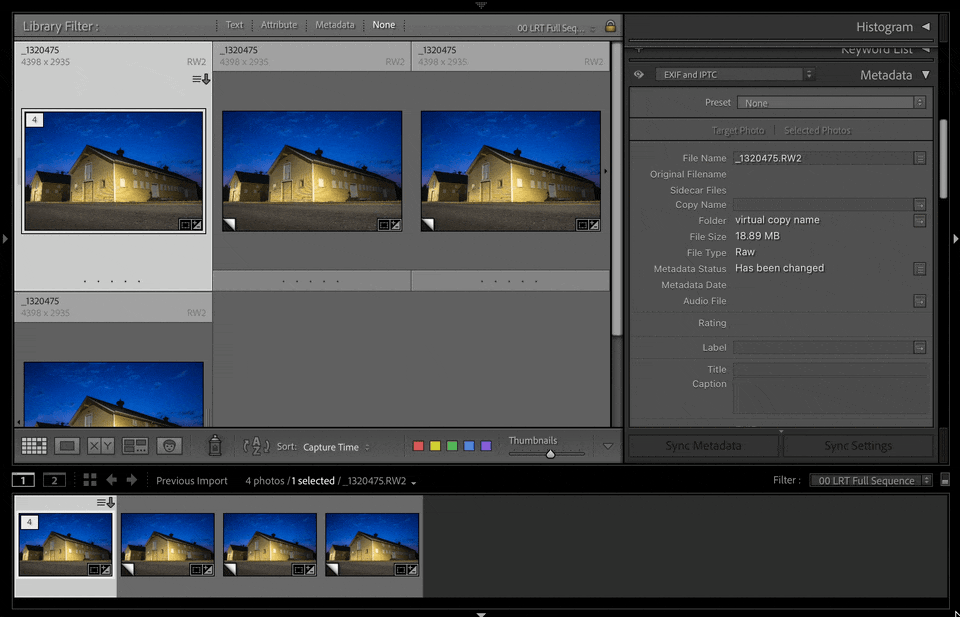Toggle metadata eye icon beside EXIF and IPTC
The image size is (960, 617).
[639, 75]
